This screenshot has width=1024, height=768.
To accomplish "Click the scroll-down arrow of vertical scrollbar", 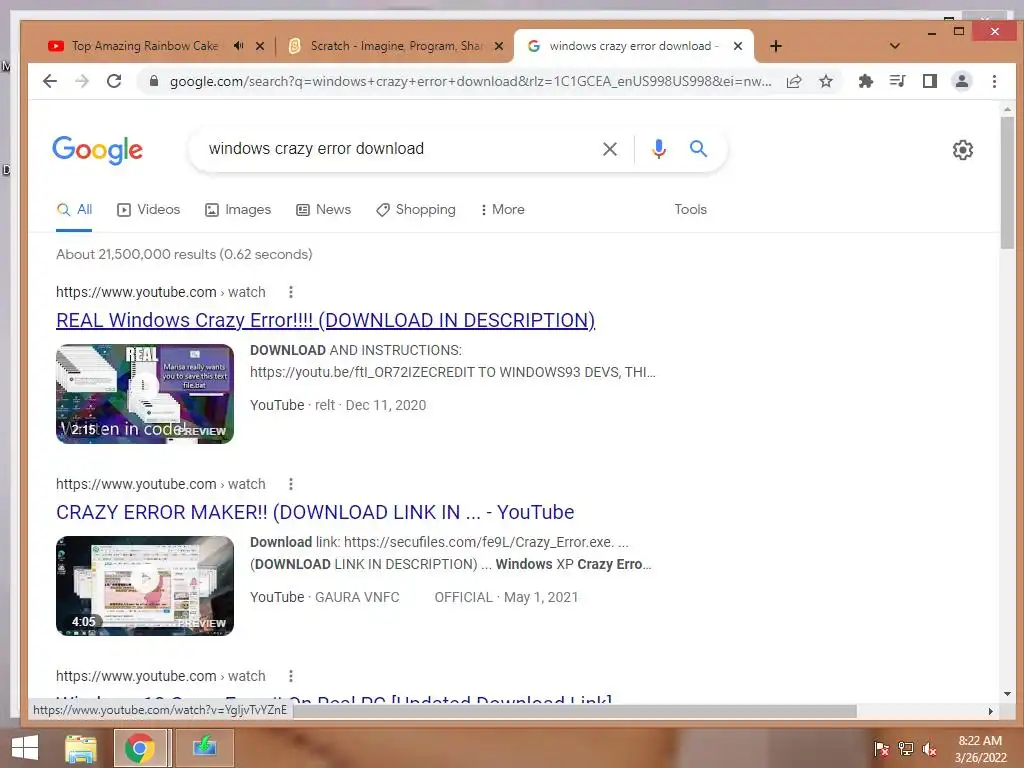I will (1008, 694).
